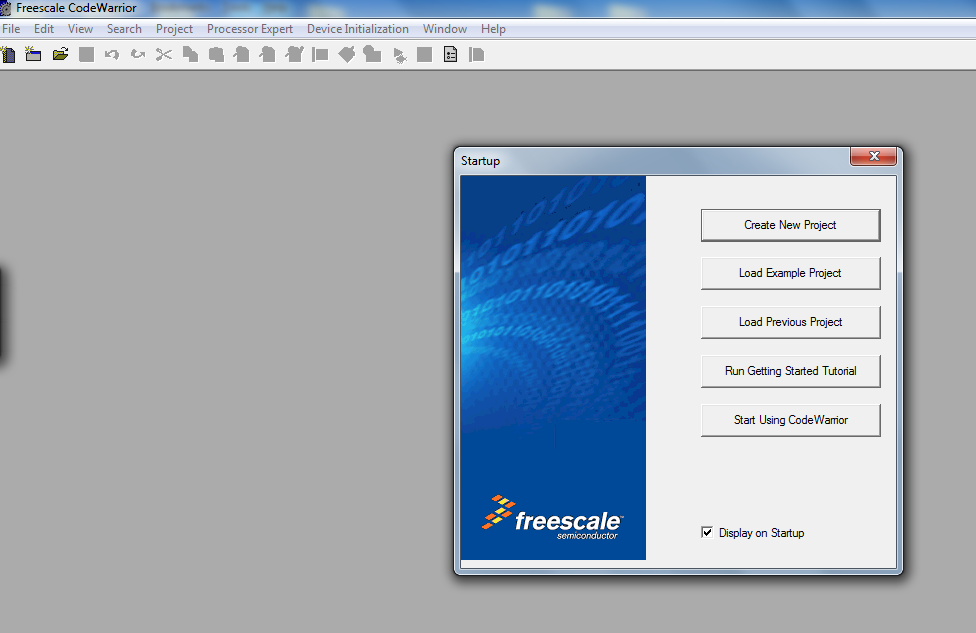Open the File menu

pos(11,29)
